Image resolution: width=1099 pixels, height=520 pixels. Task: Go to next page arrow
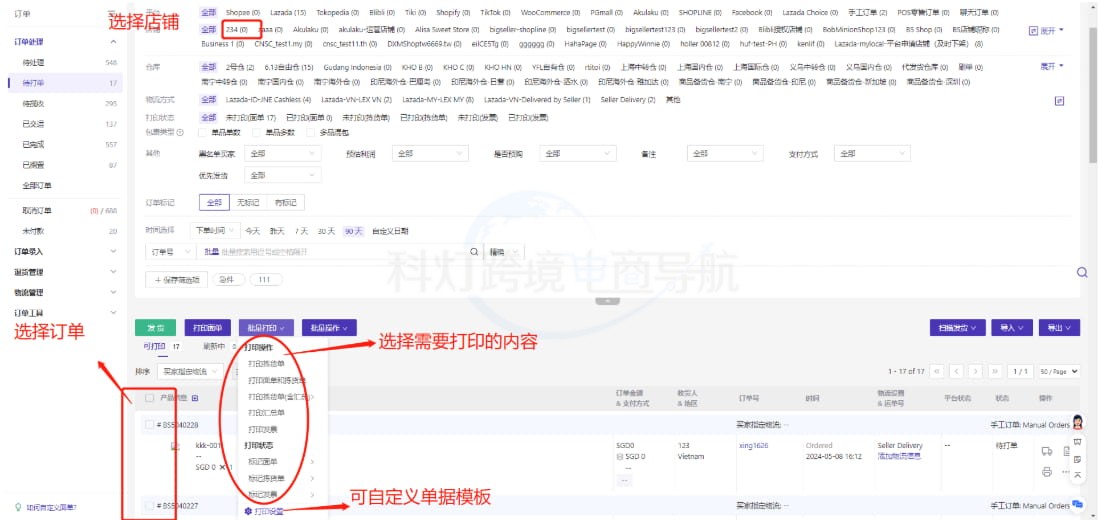(x=975, y=371)
